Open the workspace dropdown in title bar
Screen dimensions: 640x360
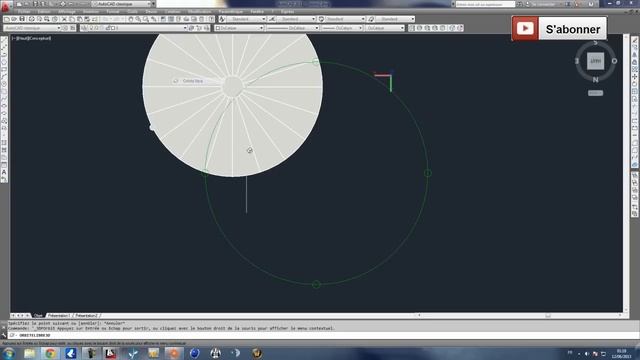tap(123, 4)
